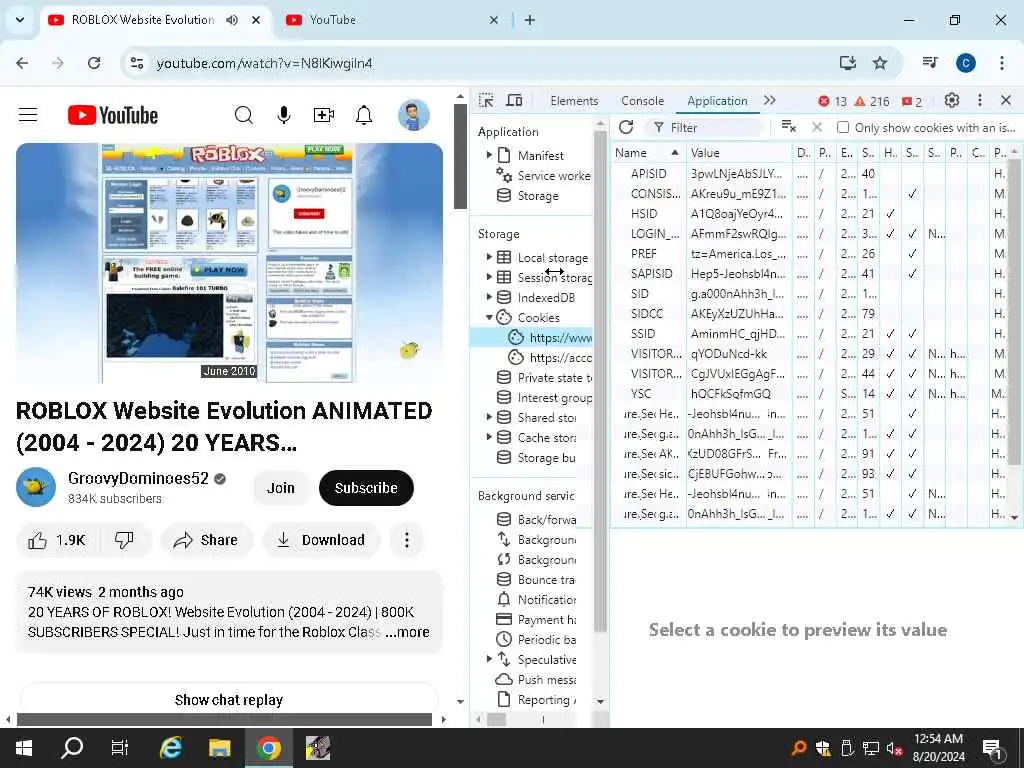Expand Local storage tree node
The height and width of the screenshot is (768, 1024).
point(489,257)
